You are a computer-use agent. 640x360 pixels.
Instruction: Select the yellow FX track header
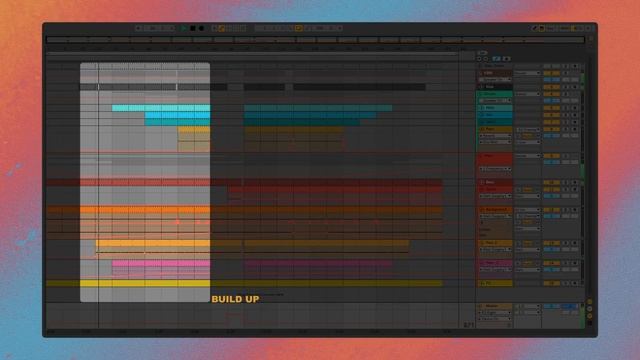(x=497, y=283)
